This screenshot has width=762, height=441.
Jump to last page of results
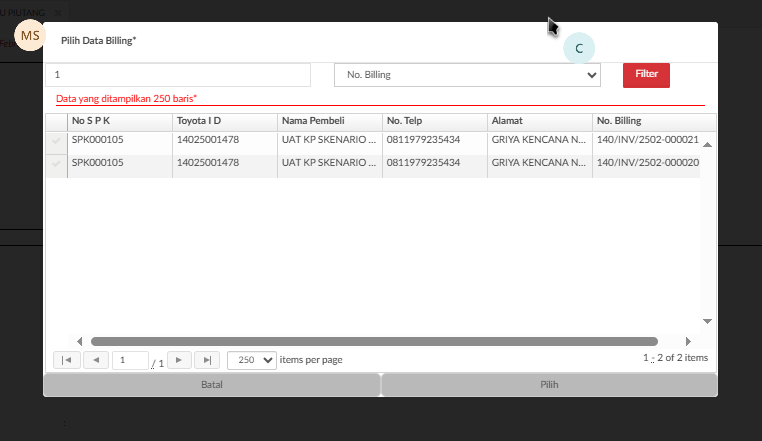(x=207, y=360)
